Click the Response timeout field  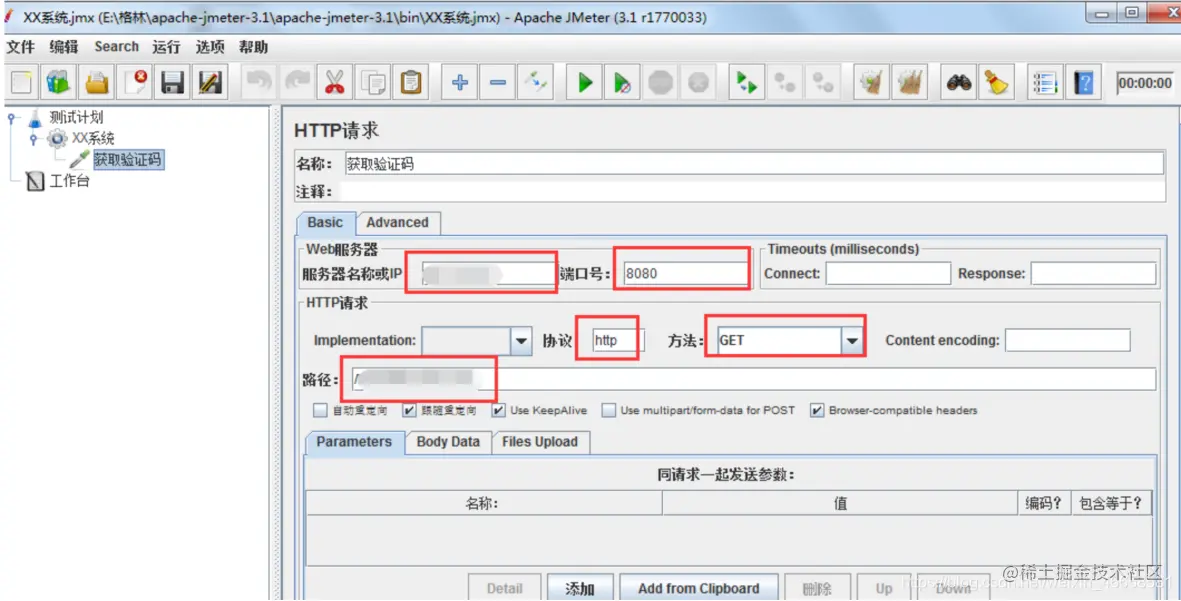pyautogui.click(x=1093, y=273)
